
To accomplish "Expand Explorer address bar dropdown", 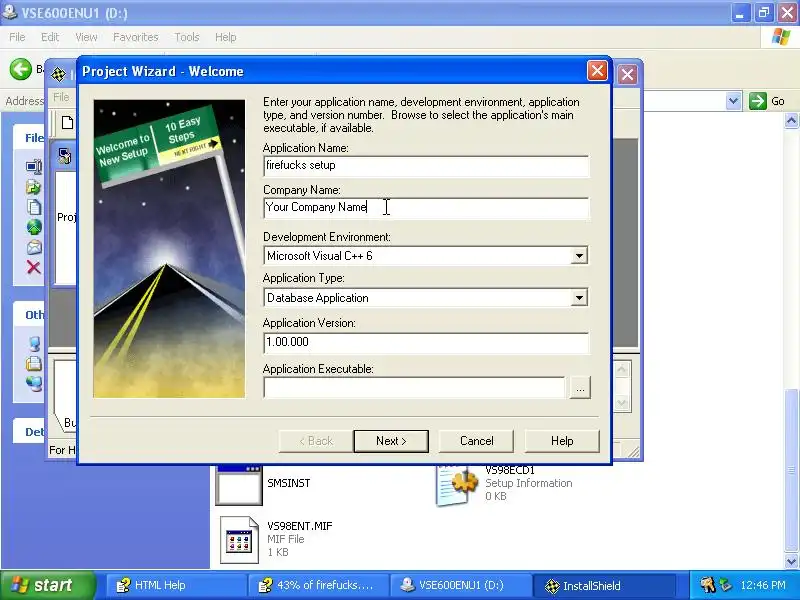I will pyautogui.click(x=733, y=101).
